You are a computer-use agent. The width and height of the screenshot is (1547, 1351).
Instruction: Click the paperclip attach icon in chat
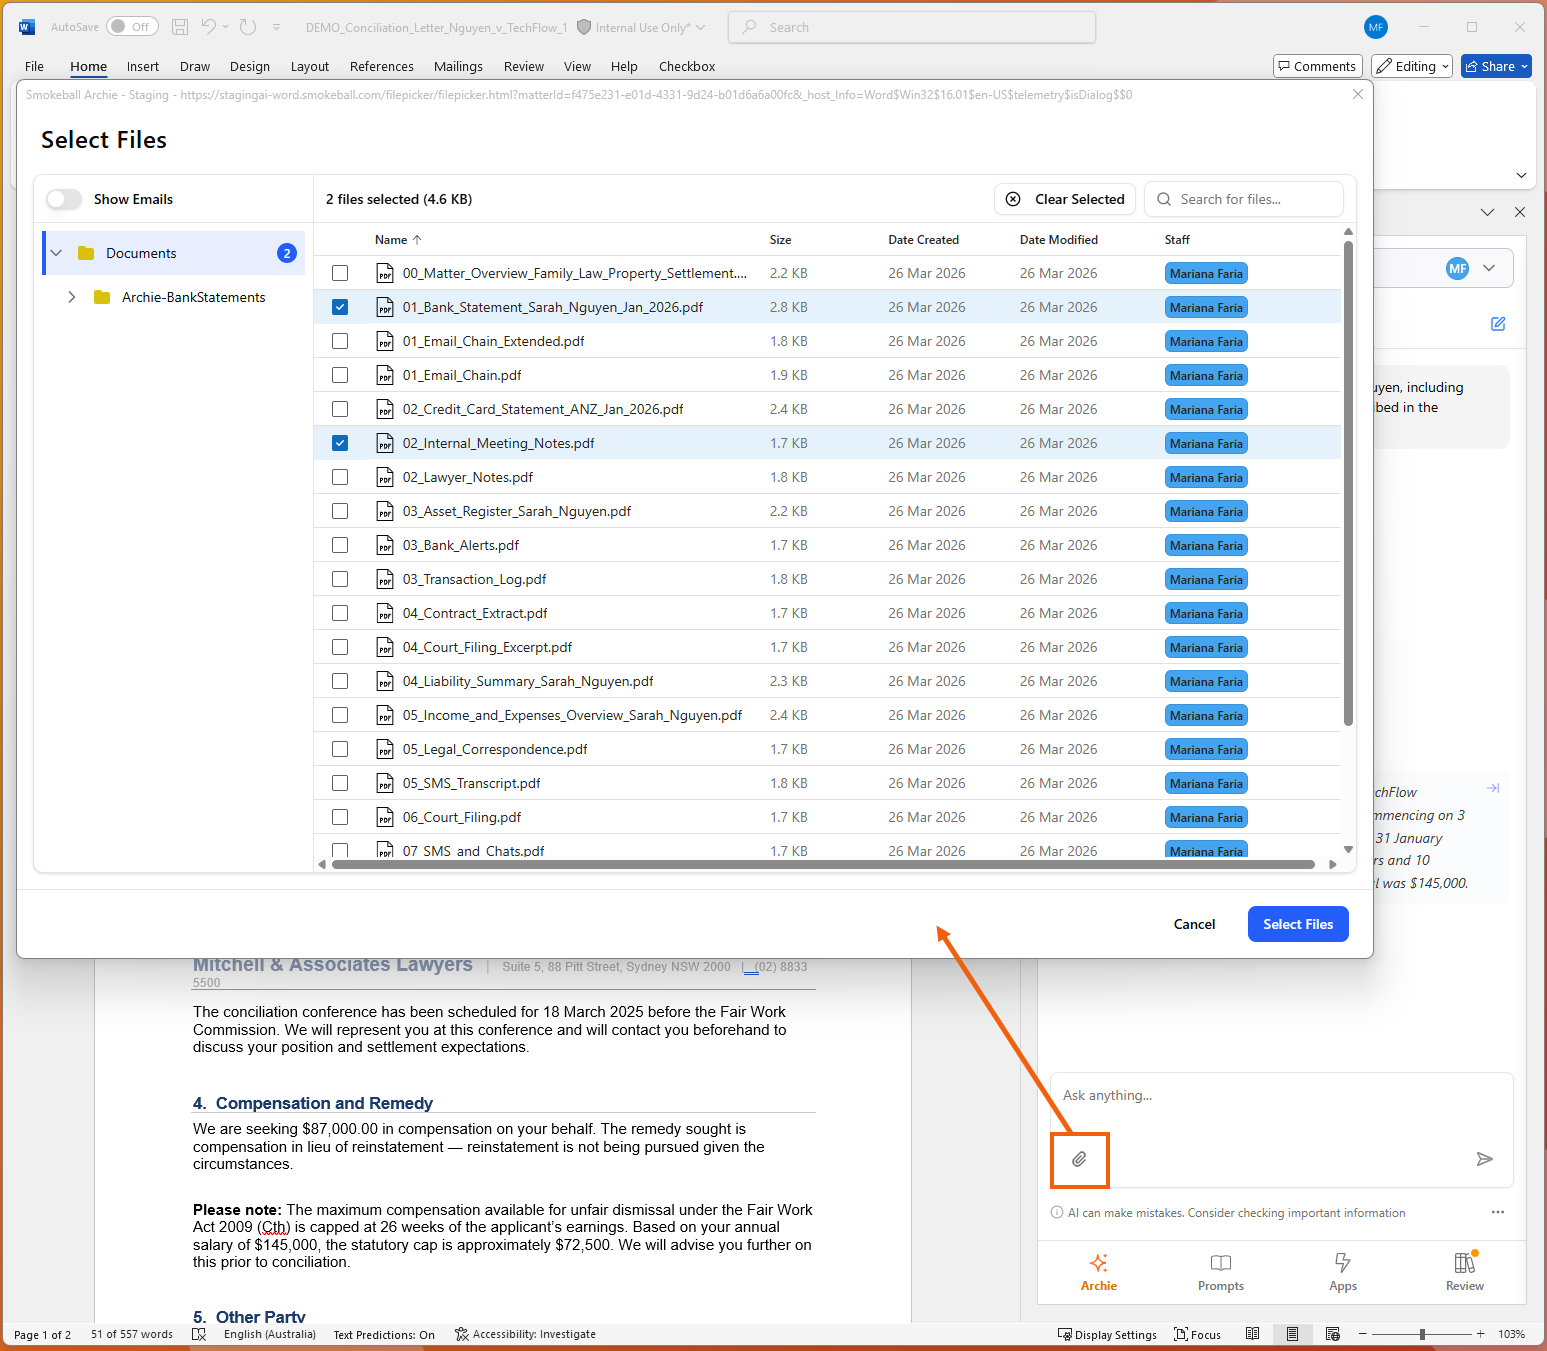click(x=1079, y=1159)
